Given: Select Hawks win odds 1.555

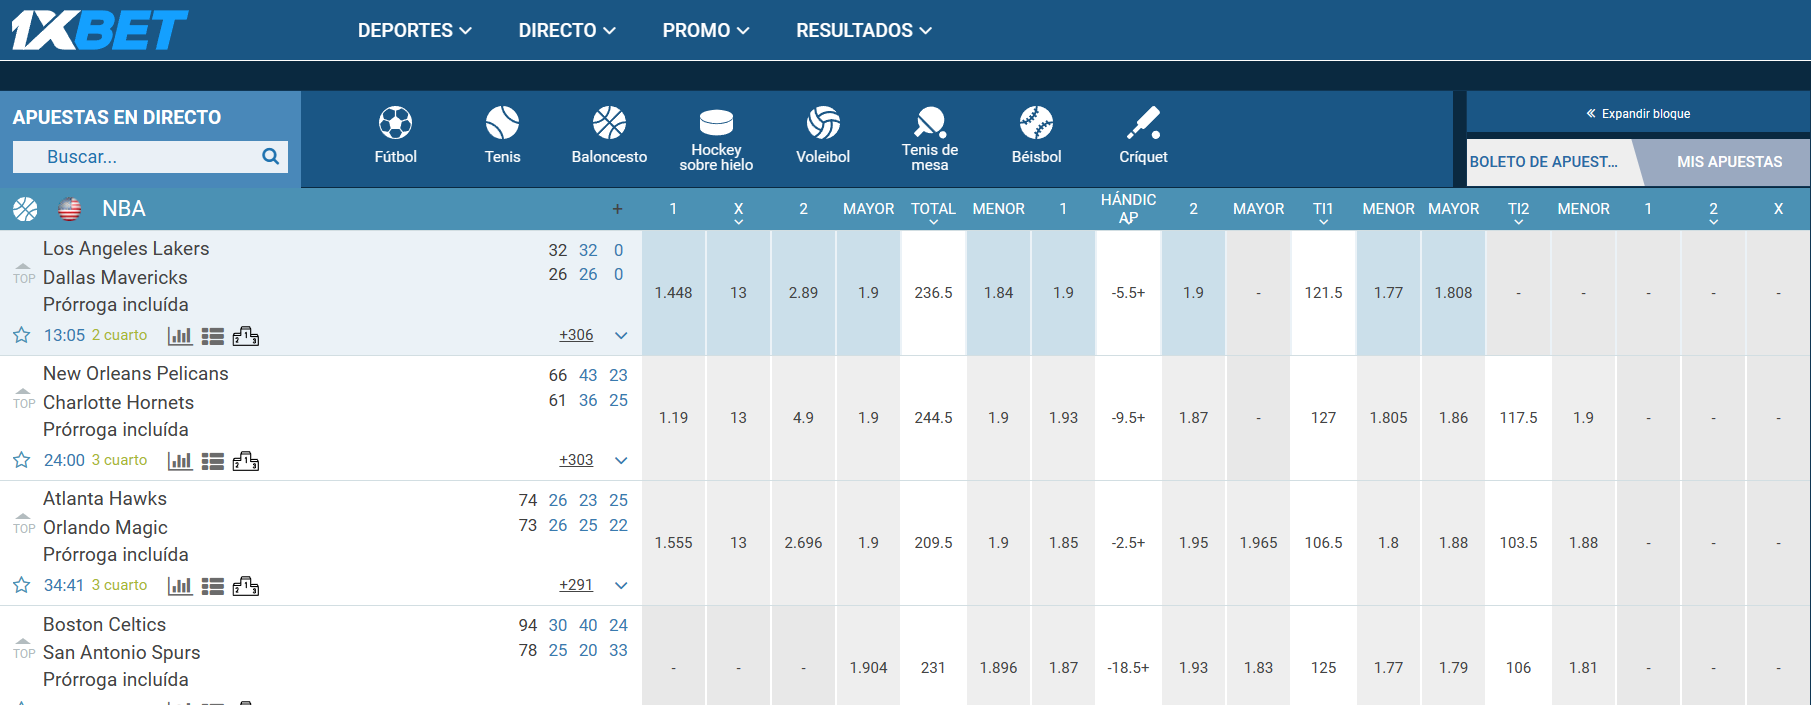Looking at the screenshot, I should tap(673, 543).
